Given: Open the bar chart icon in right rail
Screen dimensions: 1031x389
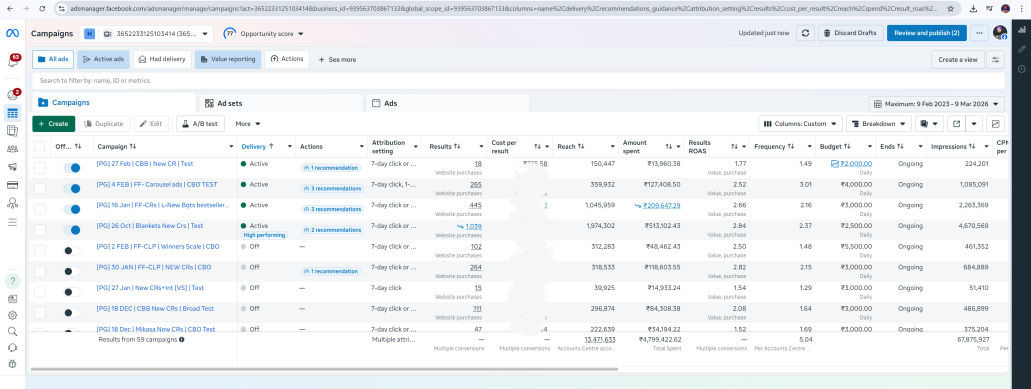Looking at the screenshot, I should tap(1021, 30).
